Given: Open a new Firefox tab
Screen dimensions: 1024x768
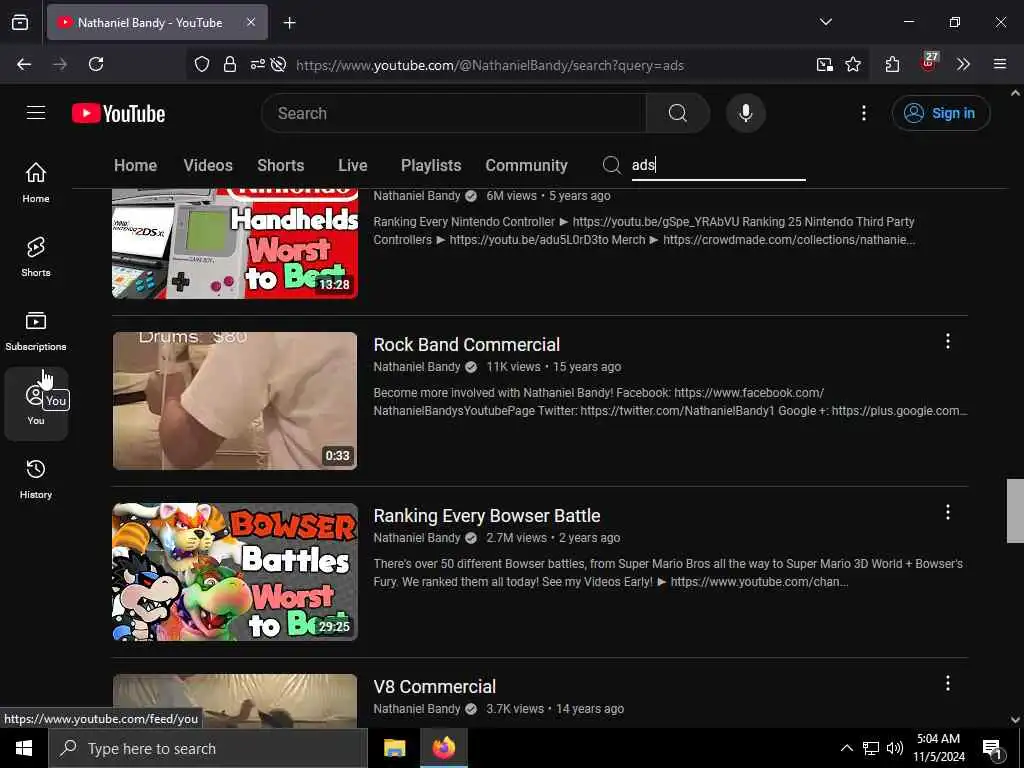Looking at the screenshot, I should pyautogui.click(x=289, y=23).
